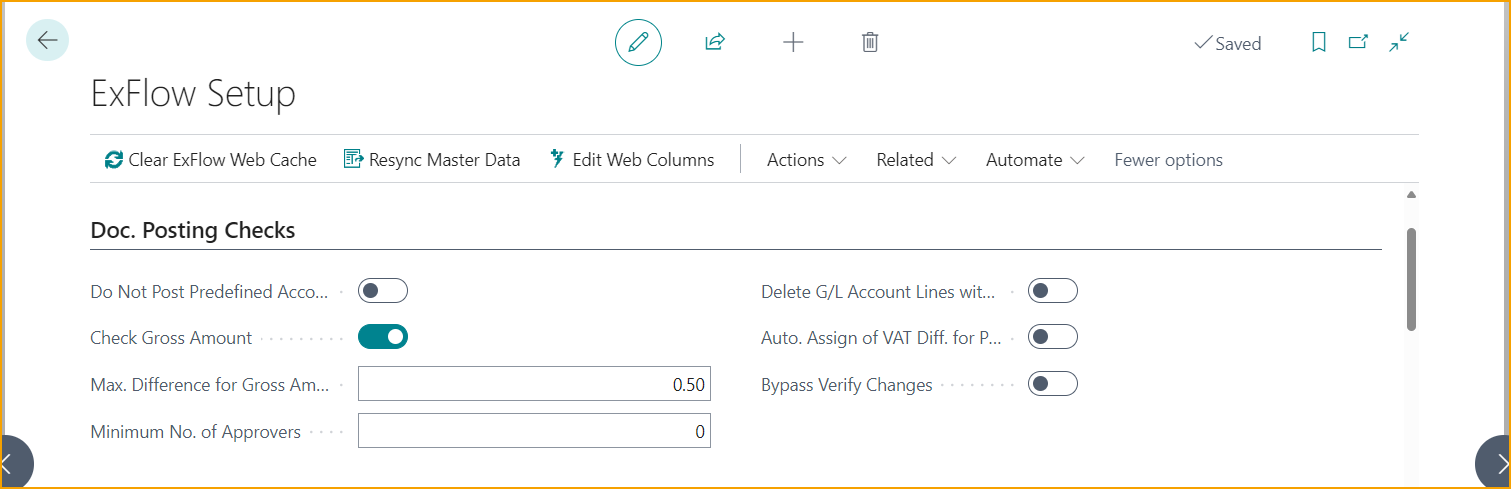This screenshot has height=489, width=1511.
Task: Click Clear ExFlow Web Cache
Action: [210, 160]
